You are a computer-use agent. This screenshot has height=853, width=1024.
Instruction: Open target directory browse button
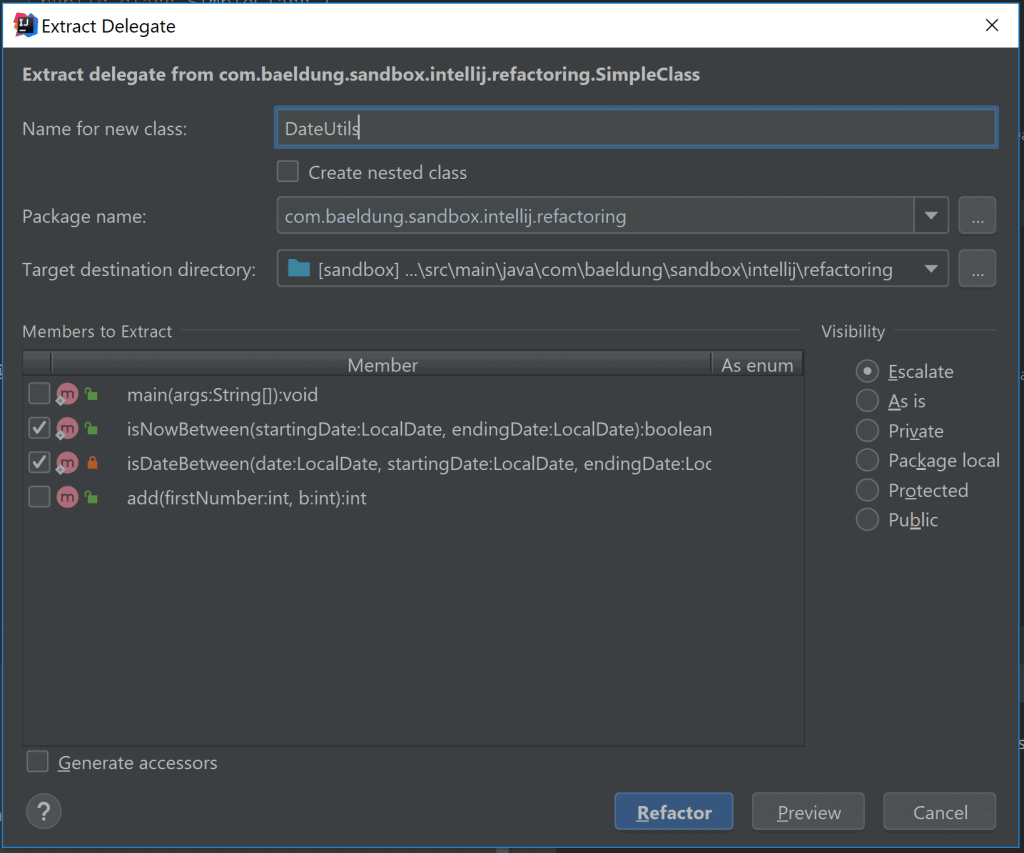[x=977, y=268]
